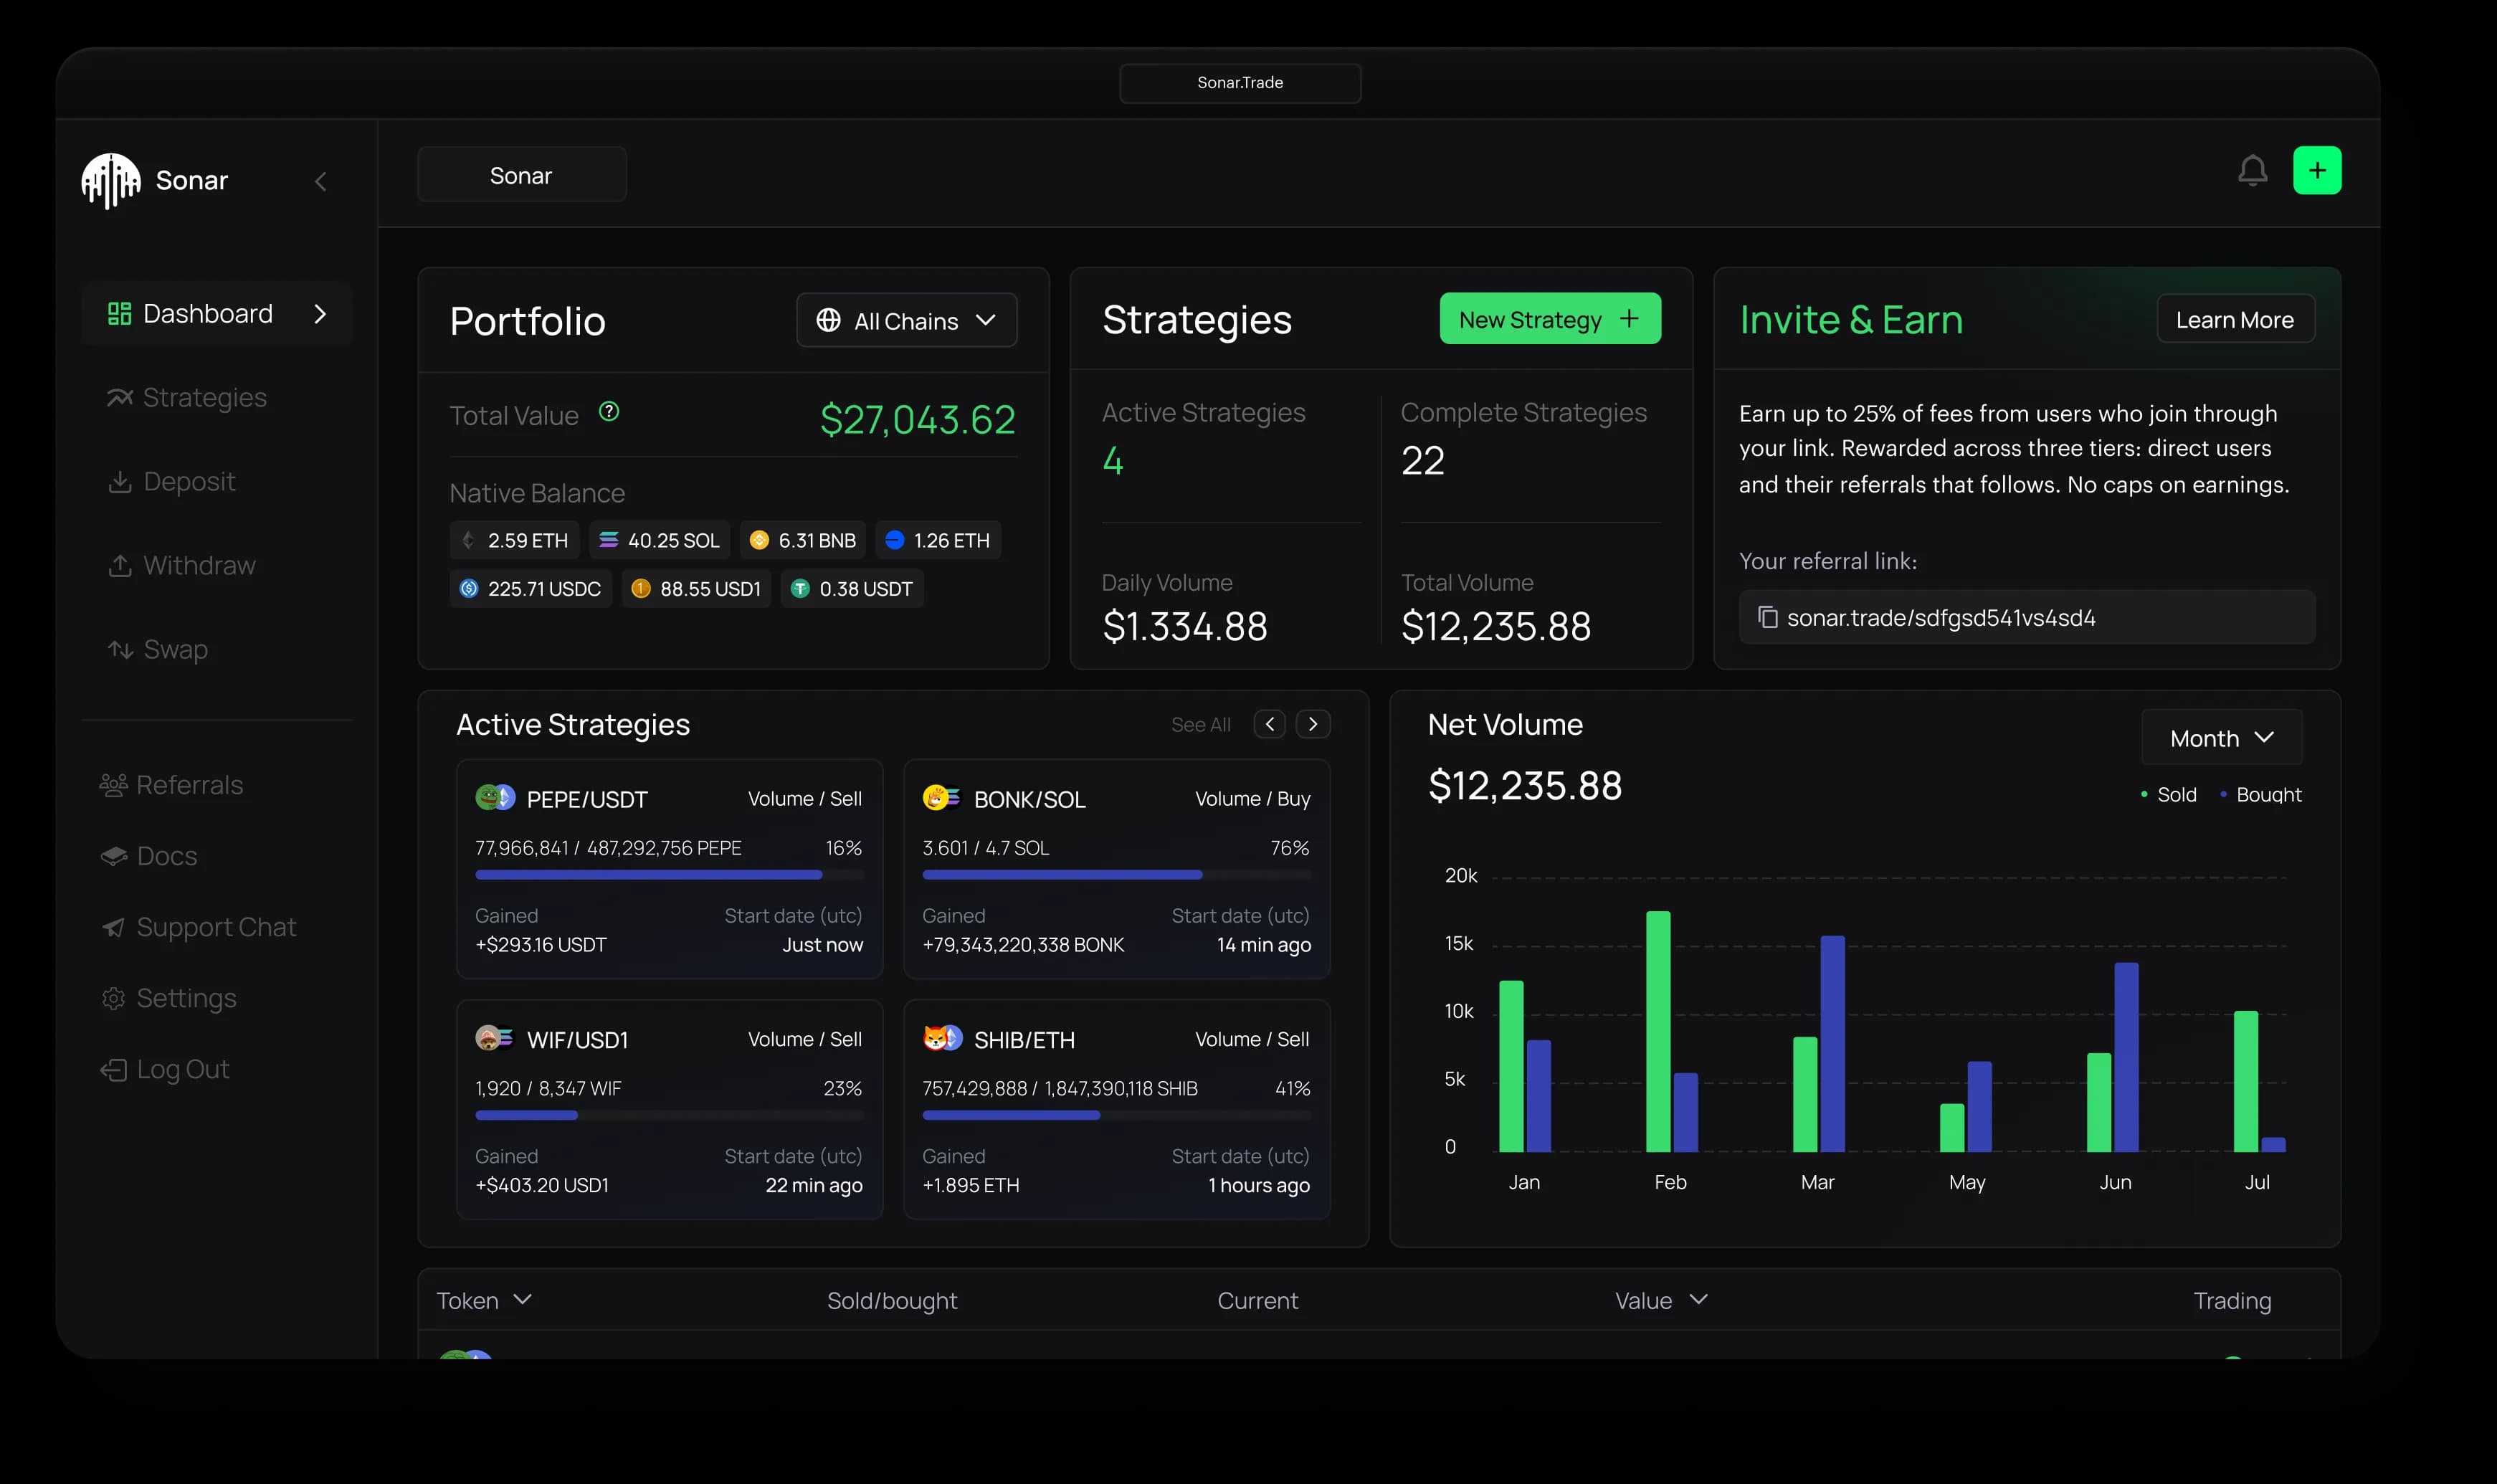
Task: Click the notification bell icon
Action: coord(2252,171)
